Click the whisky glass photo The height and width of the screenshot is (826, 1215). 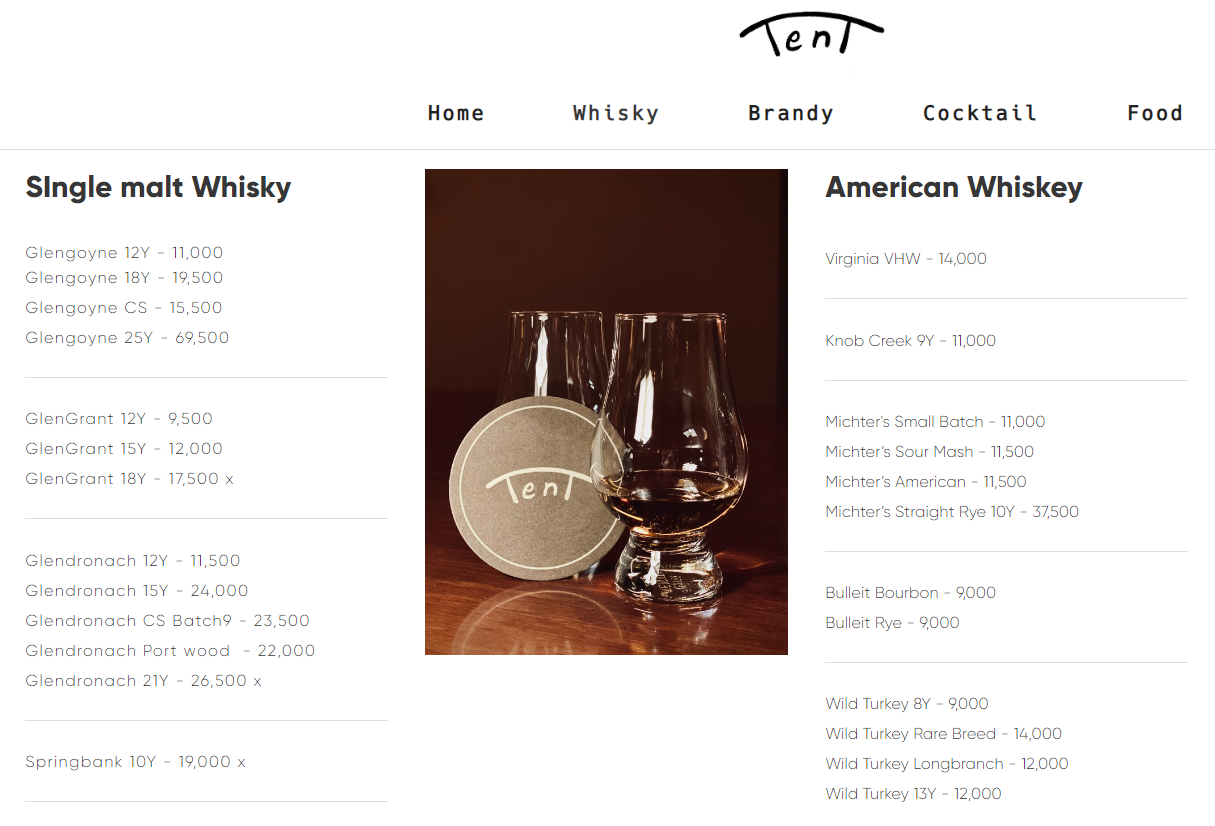606,412
